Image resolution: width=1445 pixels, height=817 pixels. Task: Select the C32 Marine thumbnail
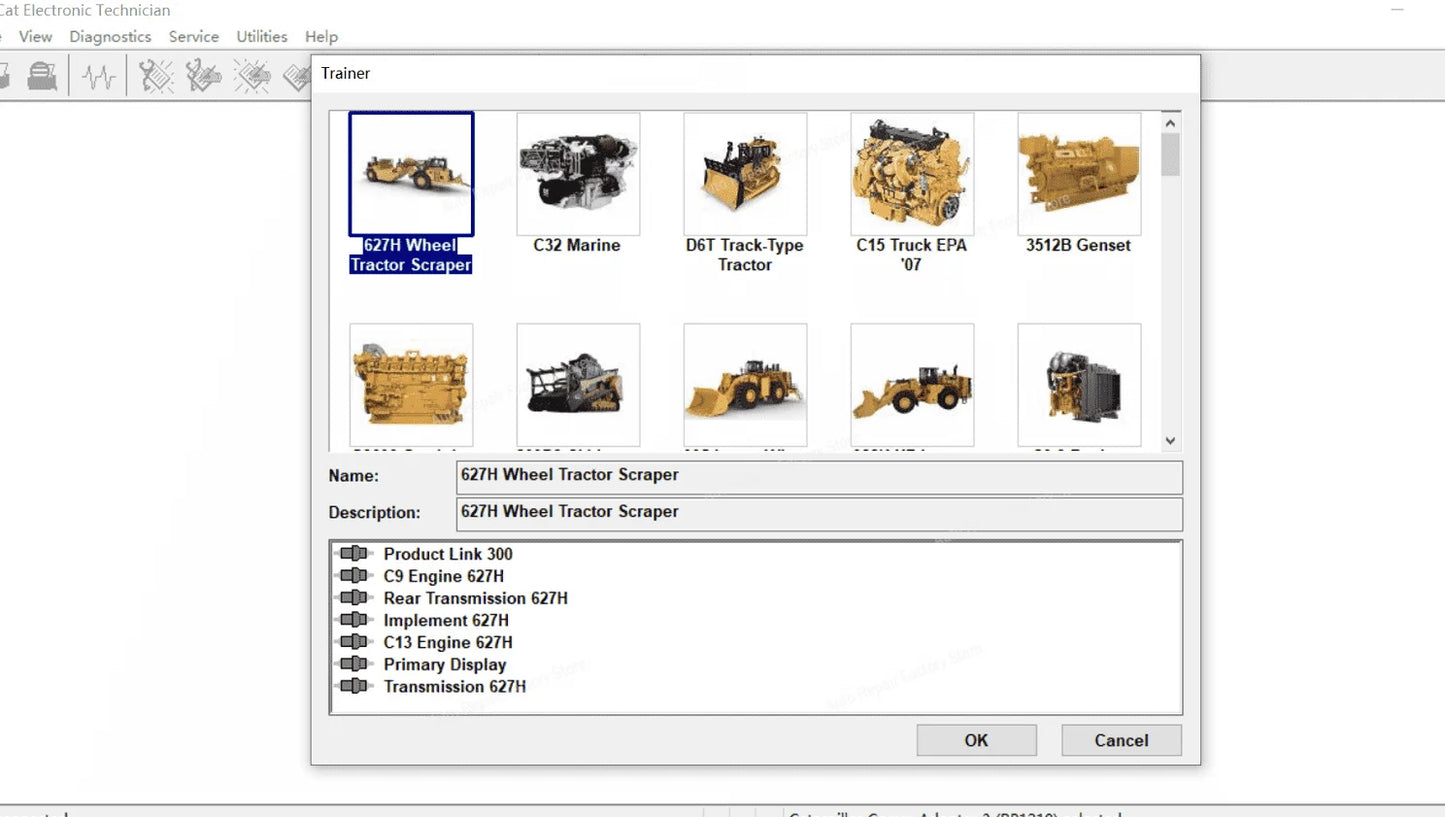point(578,174)
